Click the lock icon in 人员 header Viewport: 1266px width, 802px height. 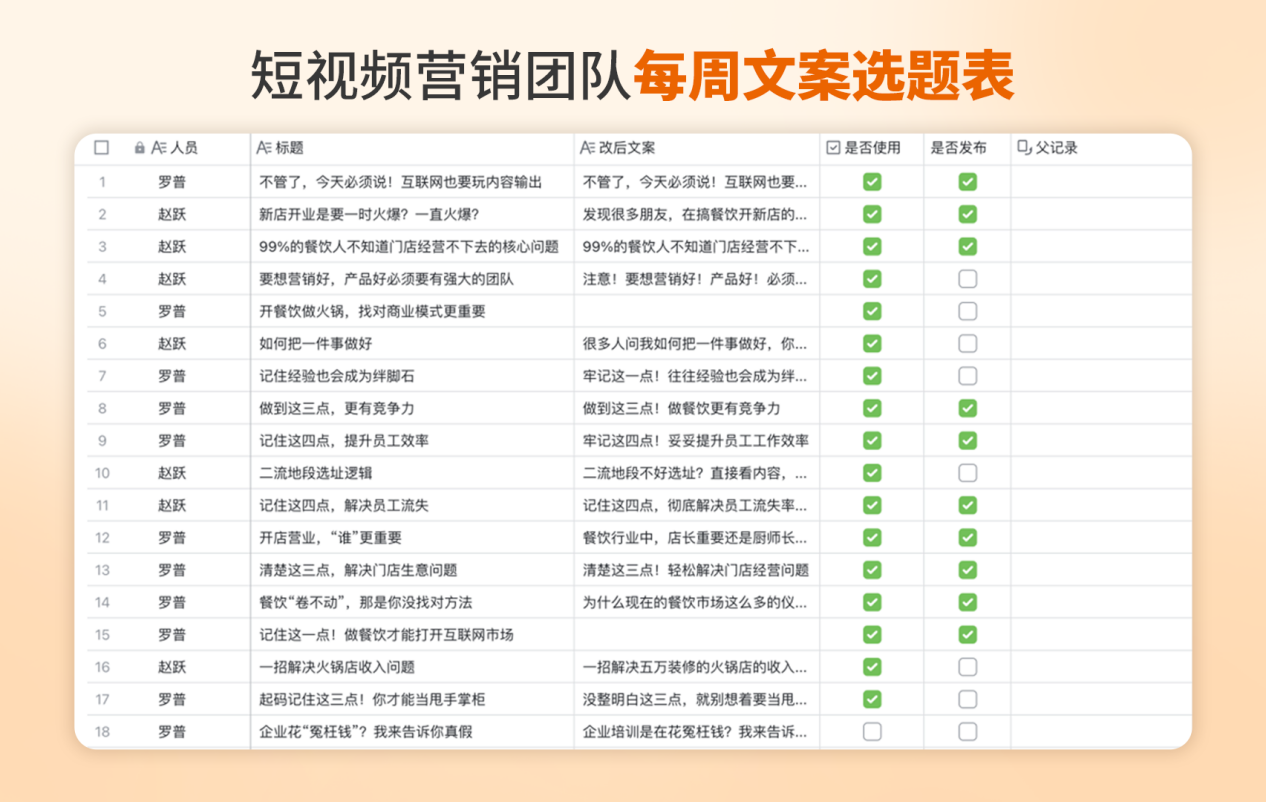140,148
